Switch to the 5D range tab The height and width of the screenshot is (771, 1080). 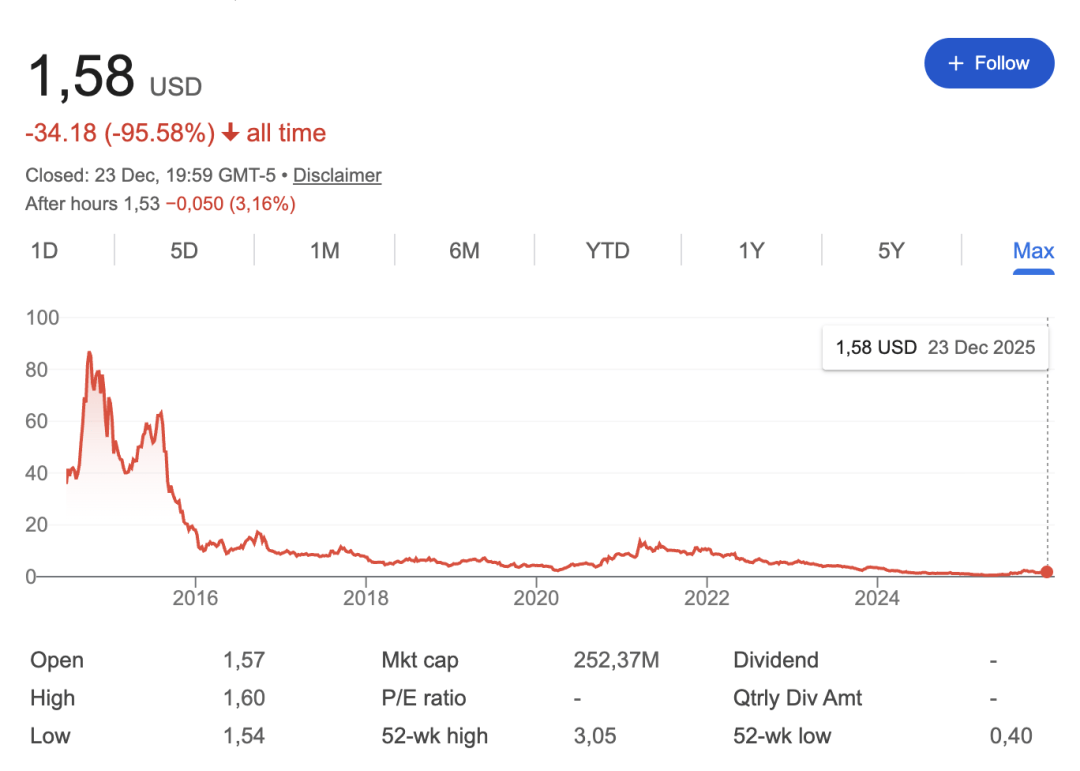[x=184, y=250]
